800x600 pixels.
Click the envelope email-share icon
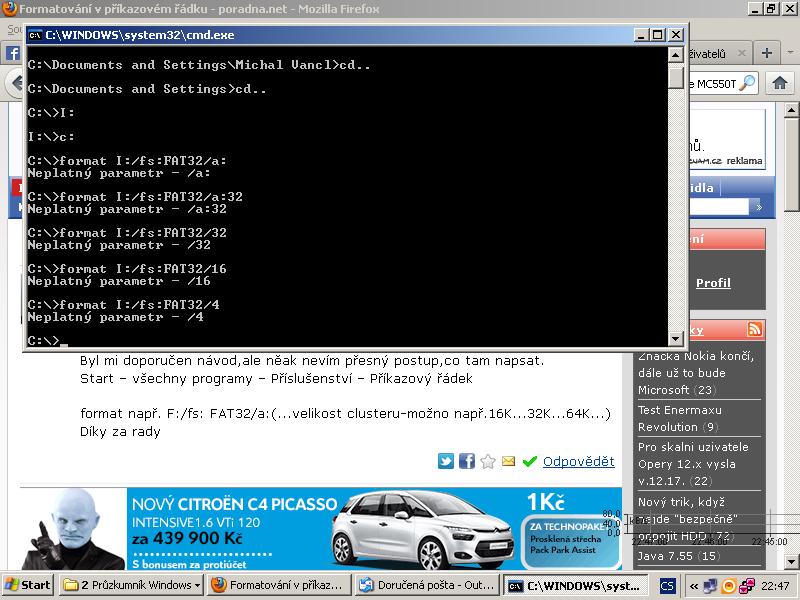click(508, 461)
